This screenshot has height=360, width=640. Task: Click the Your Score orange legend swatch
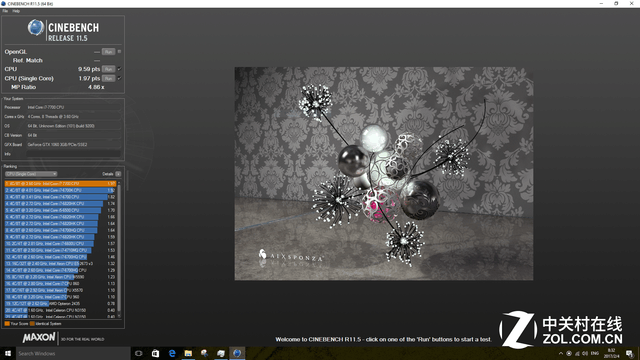7,324
